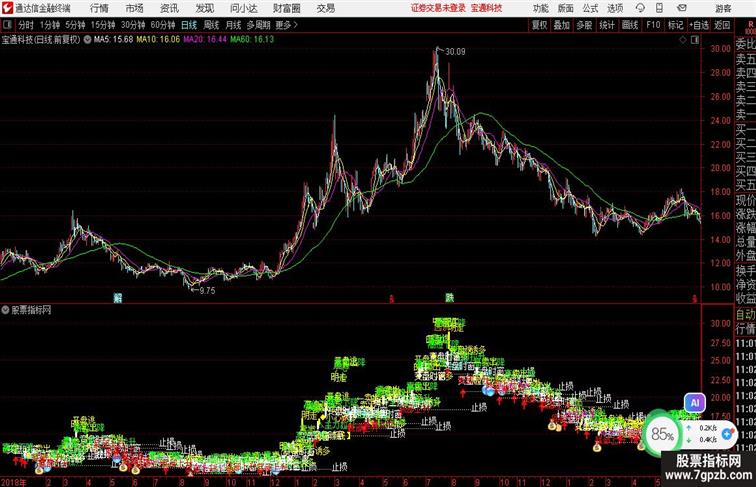
Task: Open the 问小达 menu
Action: tap(243, 8)
